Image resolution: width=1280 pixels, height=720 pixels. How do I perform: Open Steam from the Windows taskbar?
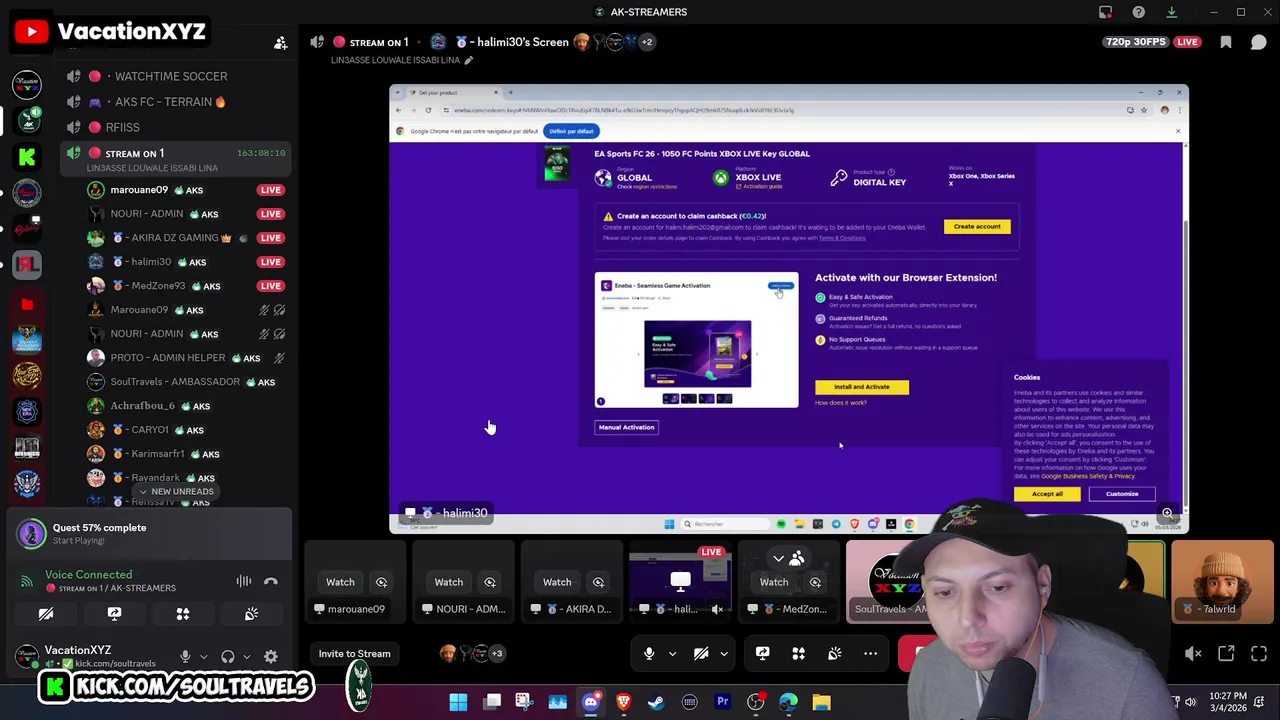(x=656, y=702)
